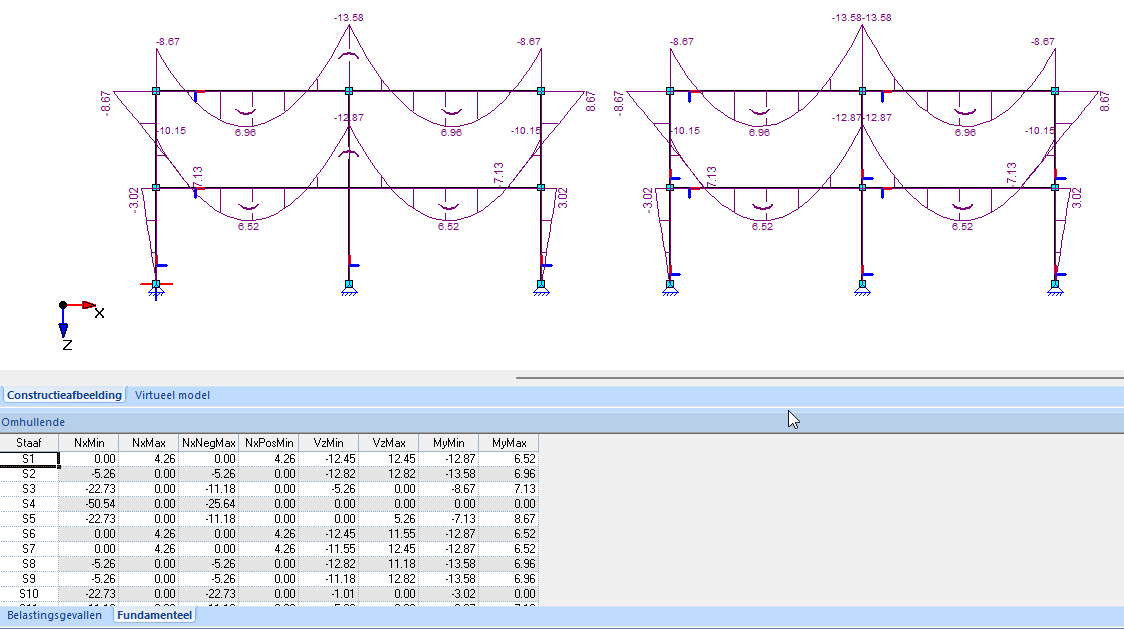Select row S10 in the Staaf column
This screenshot has width=1124, height=629.
click(29, 595)
